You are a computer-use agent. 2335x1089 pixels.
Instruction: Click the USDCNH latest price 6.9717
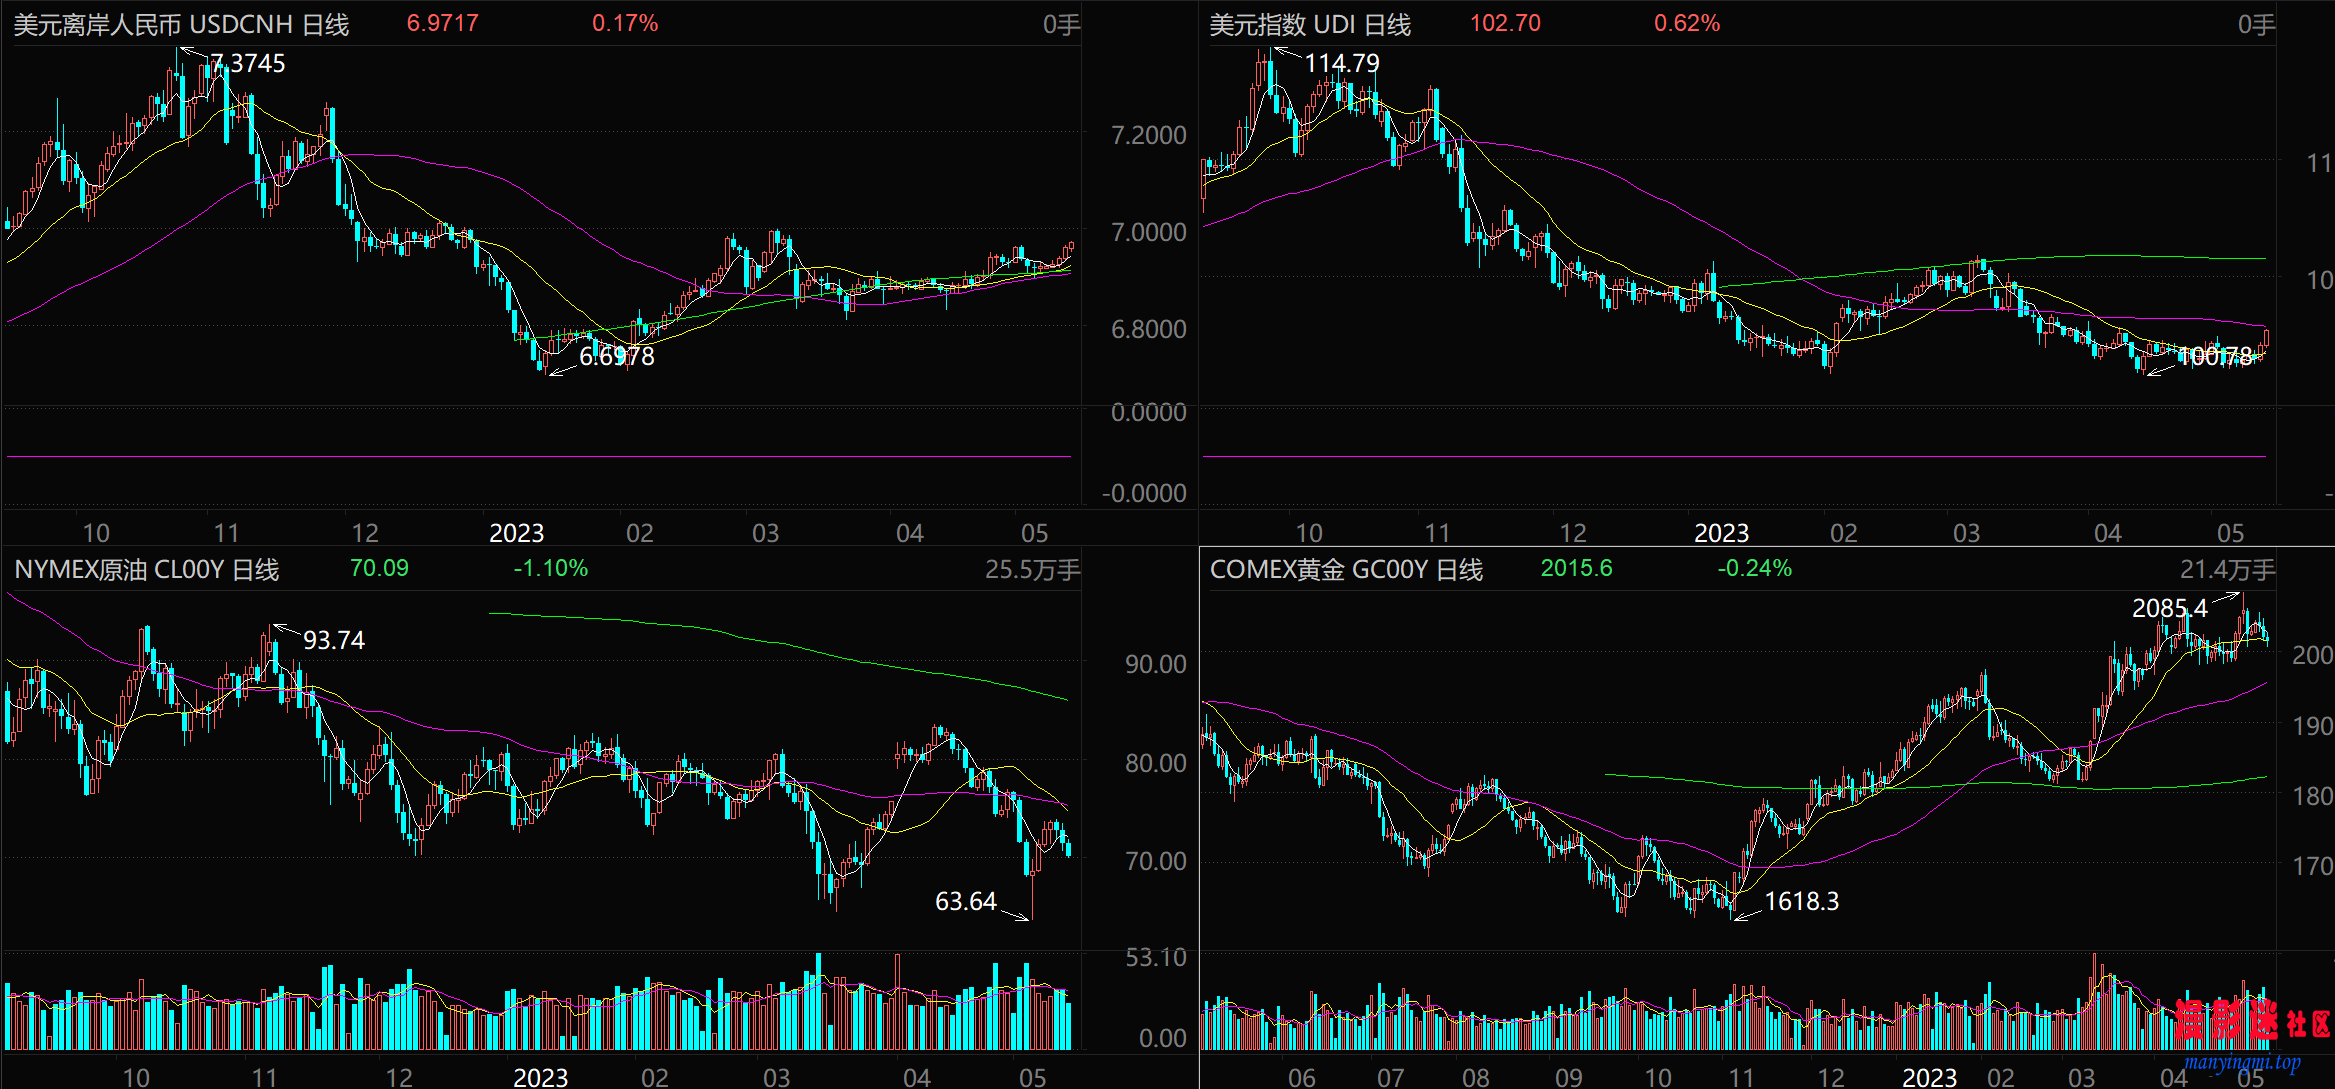[442, 23]
